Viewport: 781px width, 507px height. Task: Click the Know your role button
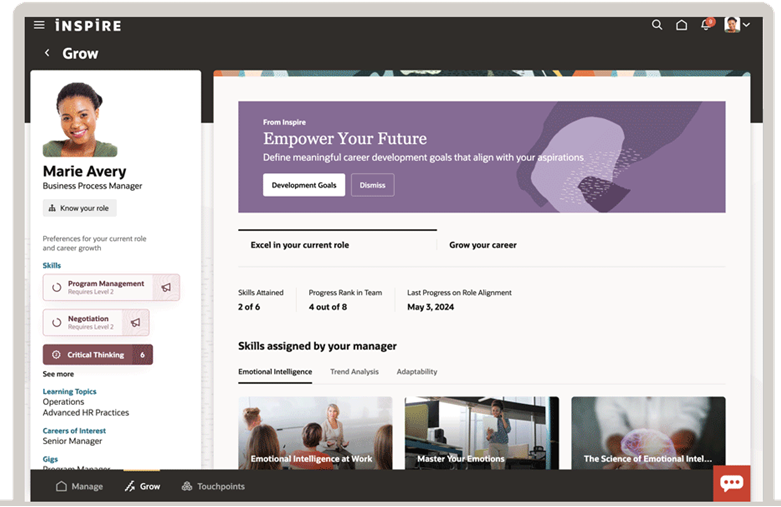[x=79, y=208]
